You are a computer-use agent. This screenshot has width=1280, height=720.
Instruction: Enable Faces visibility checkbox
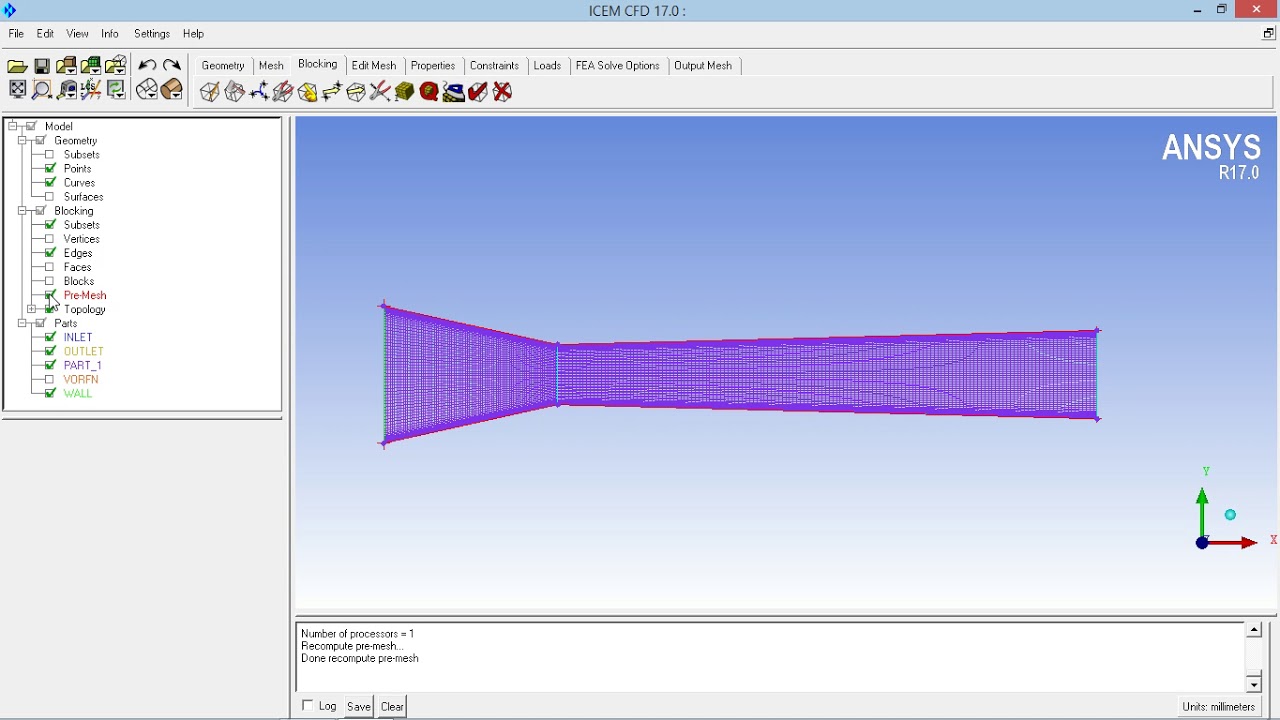point(50,267)
